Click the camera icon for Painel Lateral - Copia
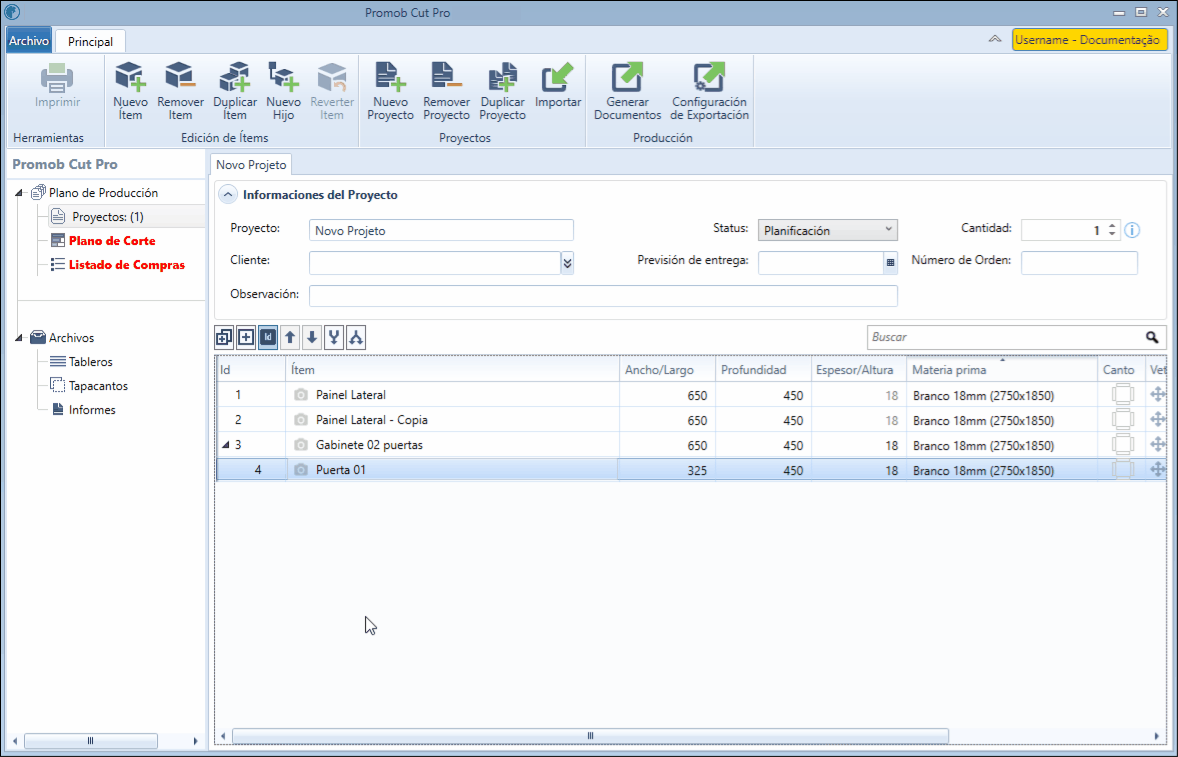 click(301, 420)
